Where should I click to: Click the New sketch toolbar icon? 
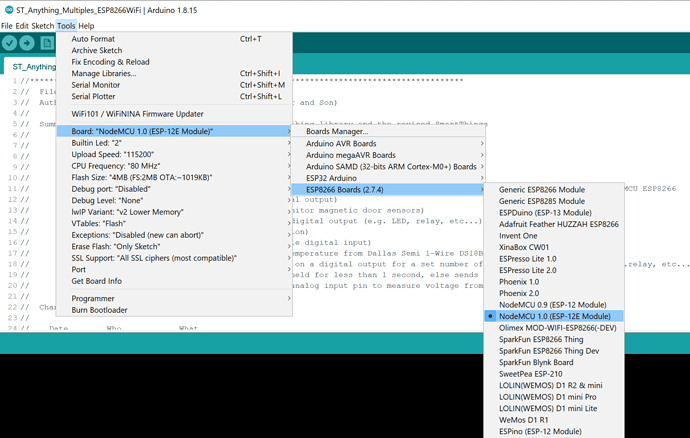pyautogui.click(x=47, y=43)
